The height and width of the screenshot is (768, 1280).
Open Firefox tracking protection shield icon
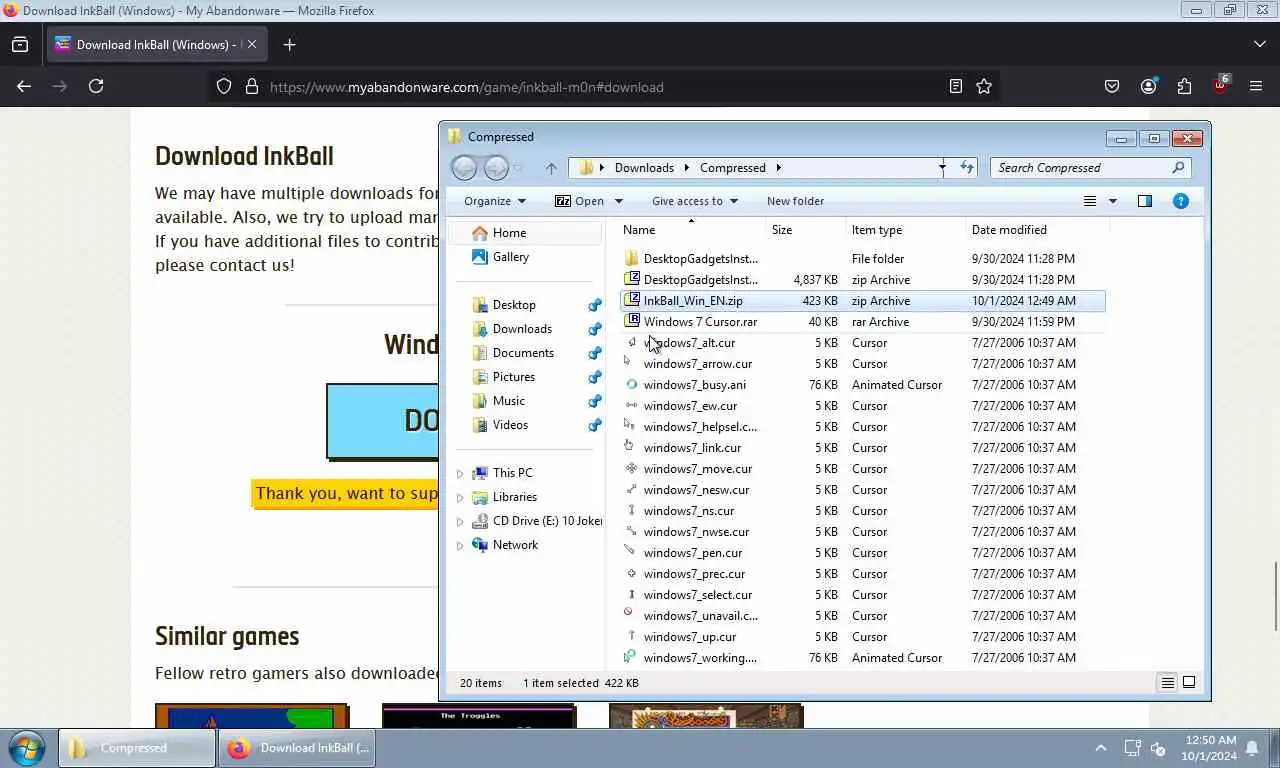point(224,87)
